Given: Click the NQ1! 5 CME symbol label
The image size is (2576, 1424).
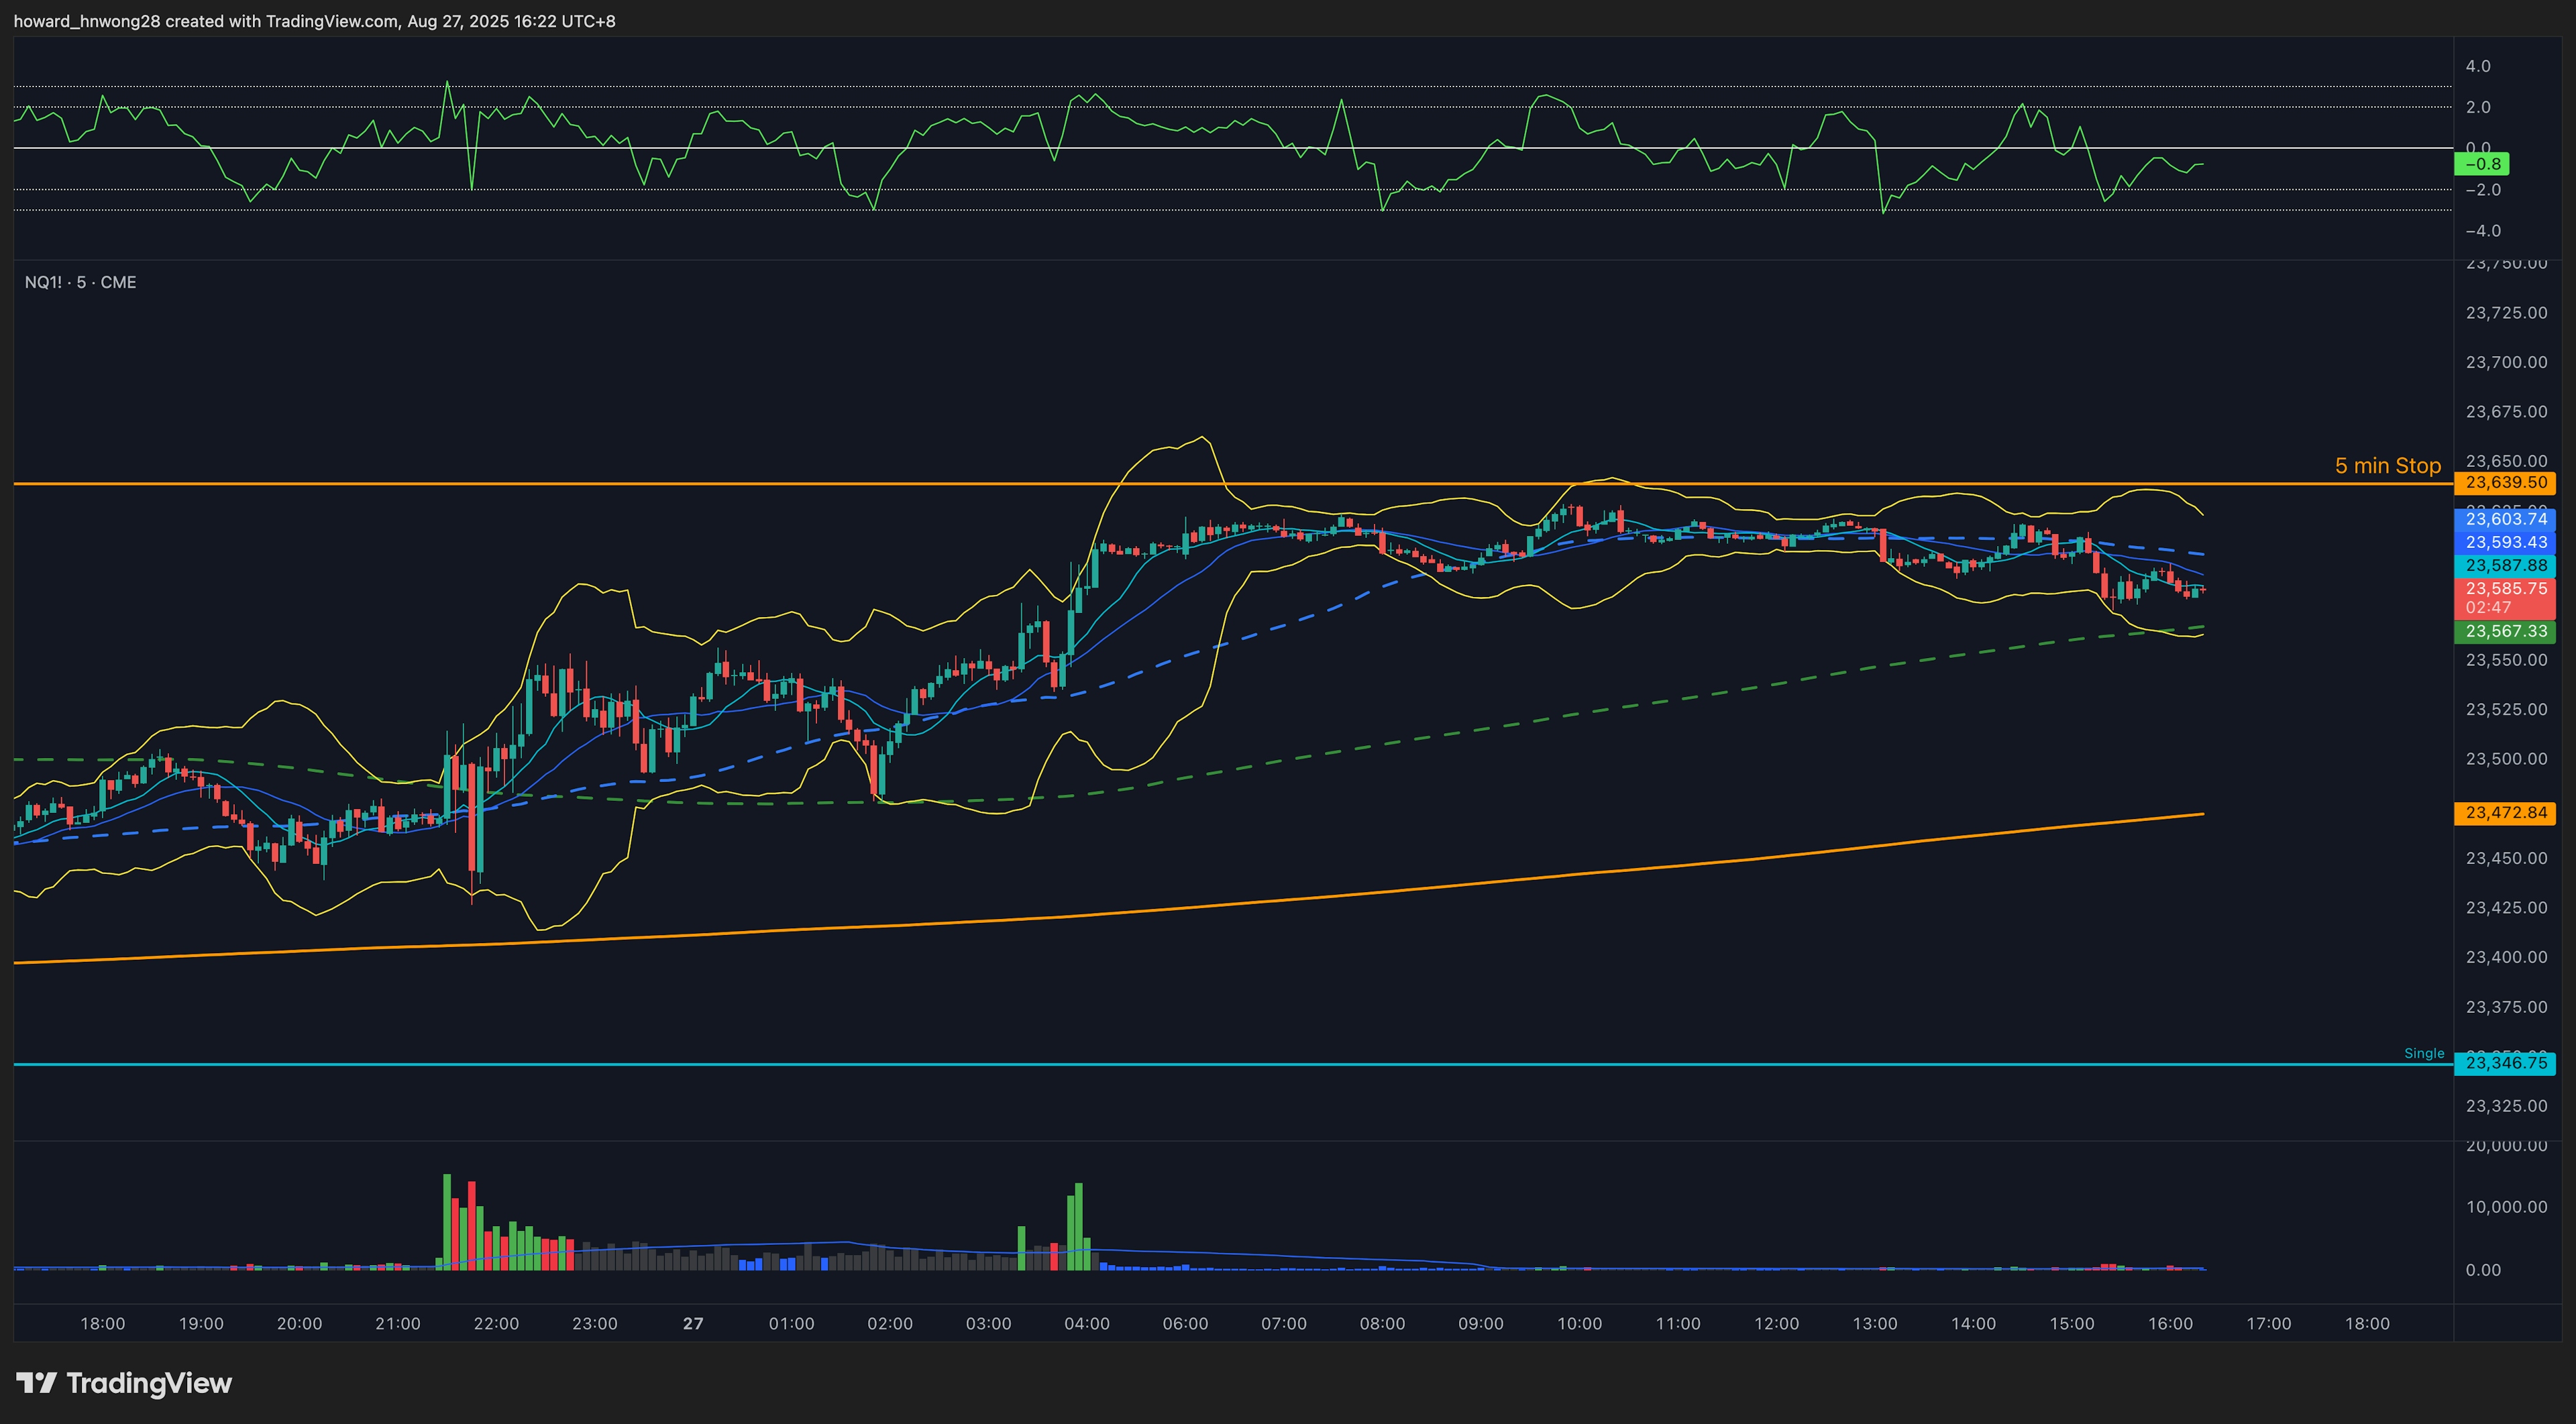Looking at the screenshot, I should 80,282.
